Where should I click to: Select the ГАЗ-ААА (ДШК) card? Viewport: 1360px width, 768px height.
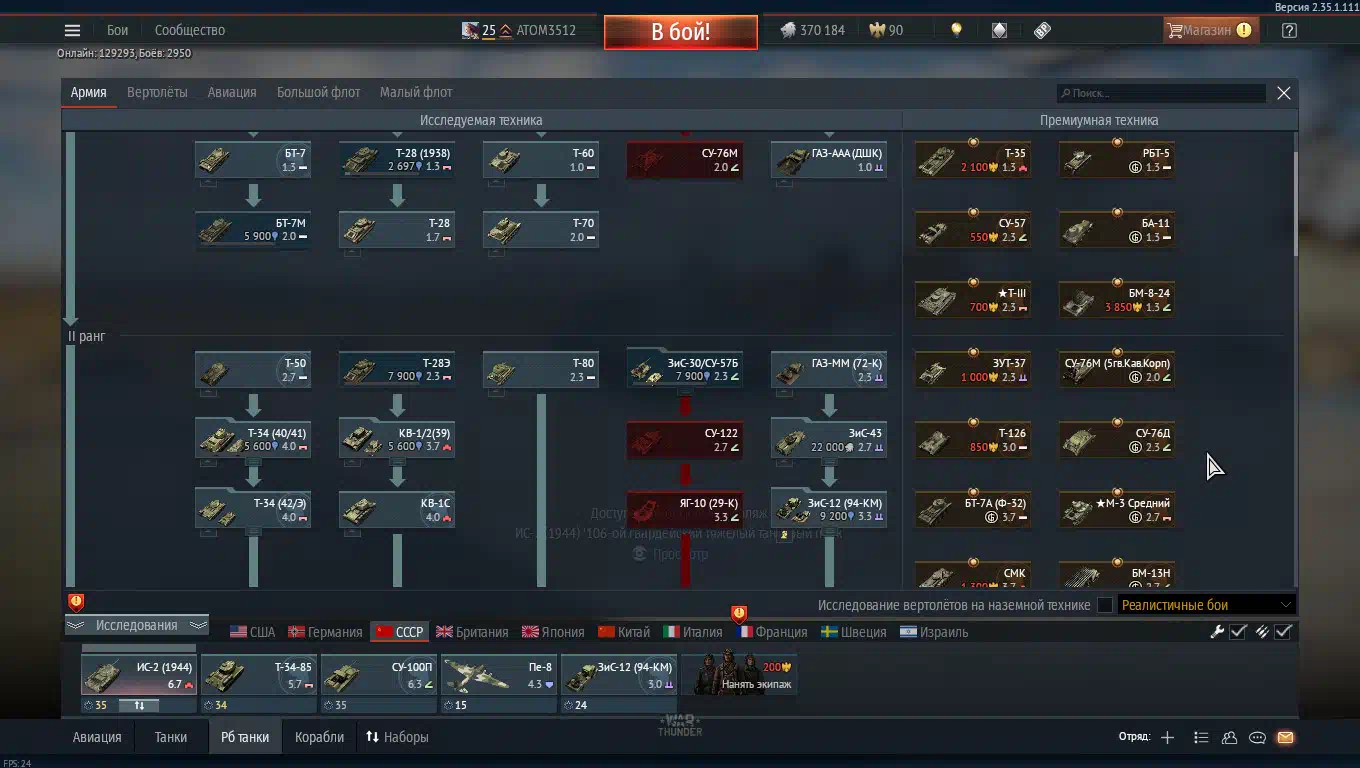tap(829, 160)
